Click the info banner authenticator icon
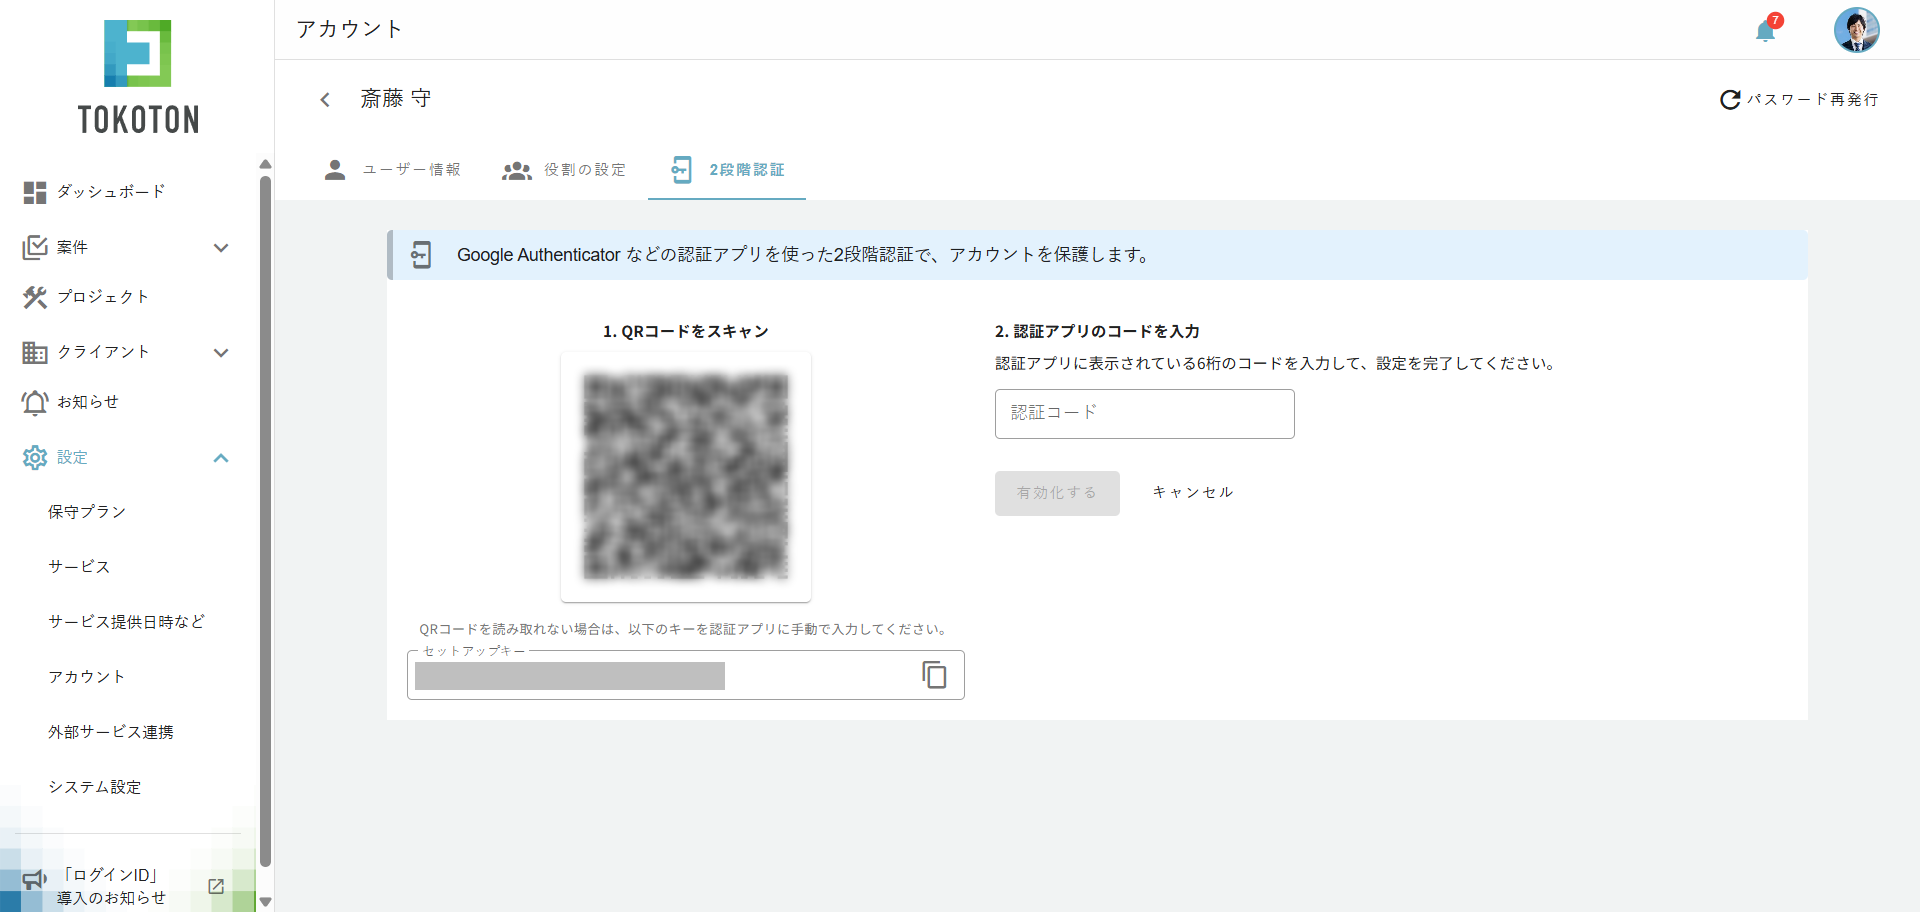Image resolution: width=1920 pixels, height=912 pixels. pyautogui.click(x=421, y=255)
